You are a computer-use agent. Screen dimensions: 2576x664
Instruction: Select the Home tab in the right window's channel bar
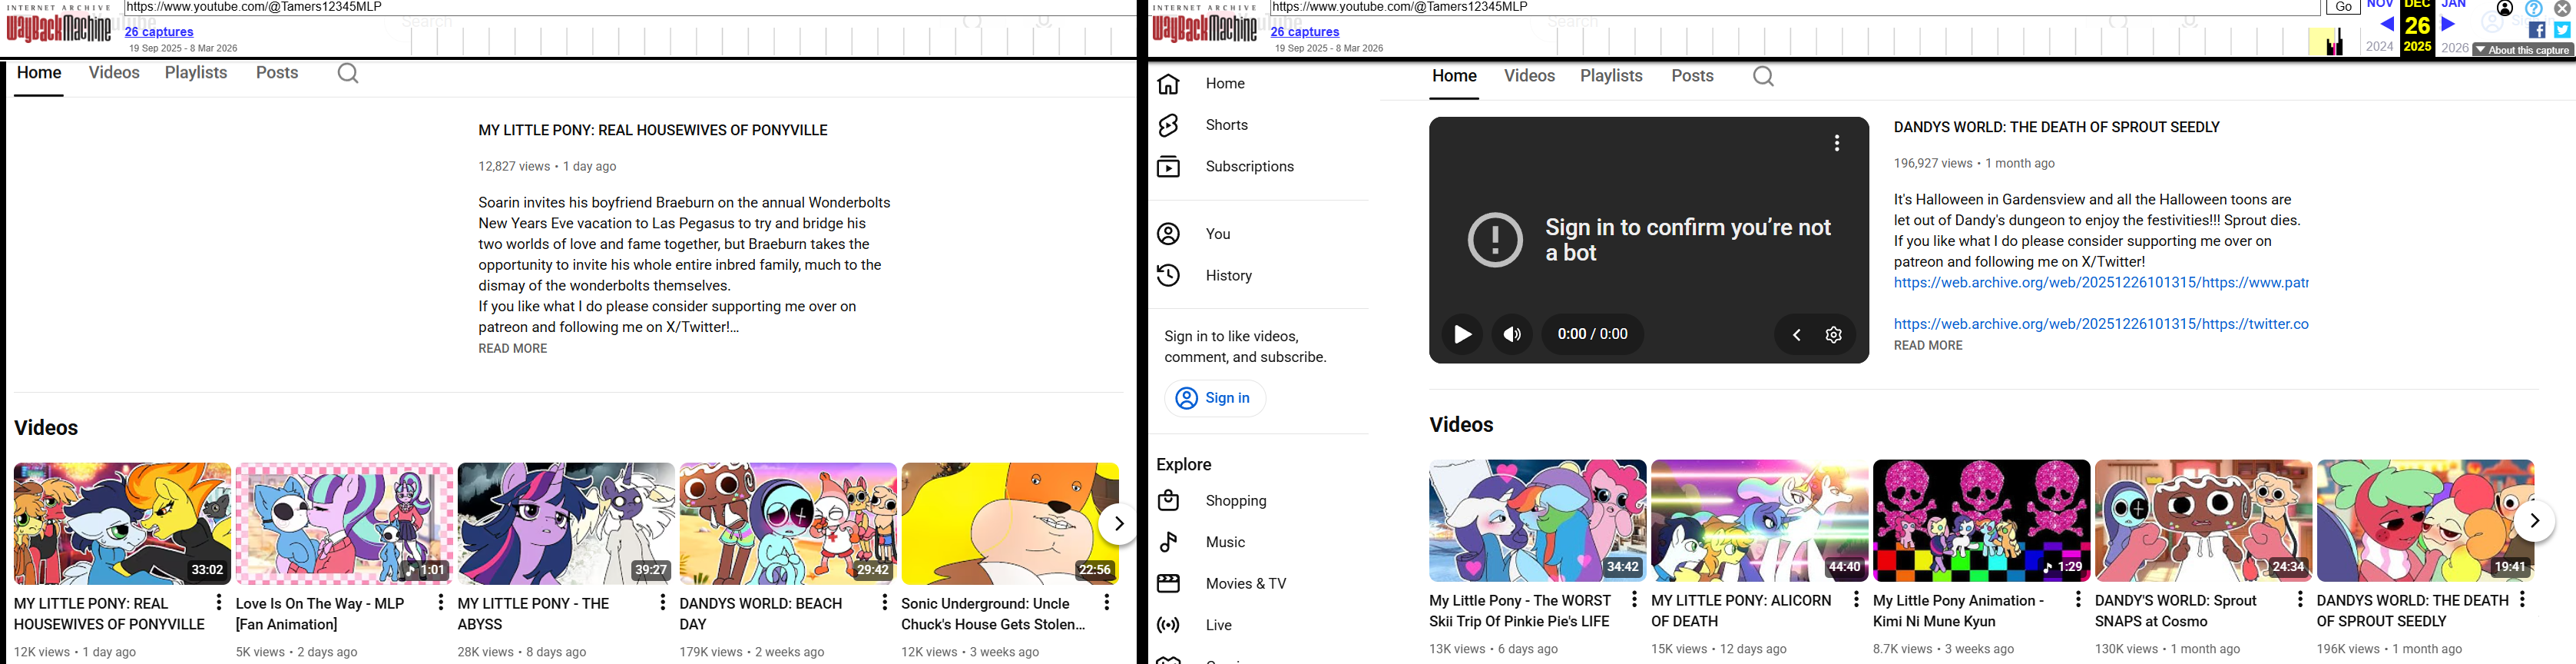pyautogui.click(x=1454, y=76)
